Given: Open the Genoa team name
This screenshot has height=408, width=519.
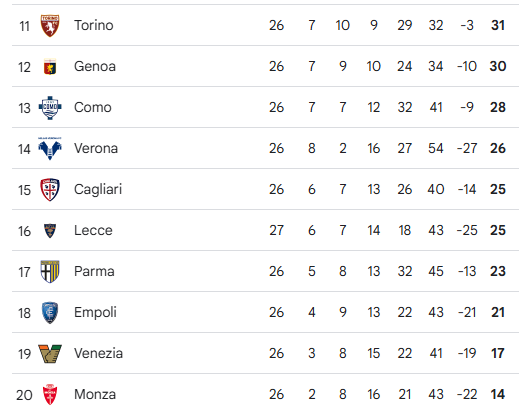Looking at the screenshot, I should [x=95, y=66].
